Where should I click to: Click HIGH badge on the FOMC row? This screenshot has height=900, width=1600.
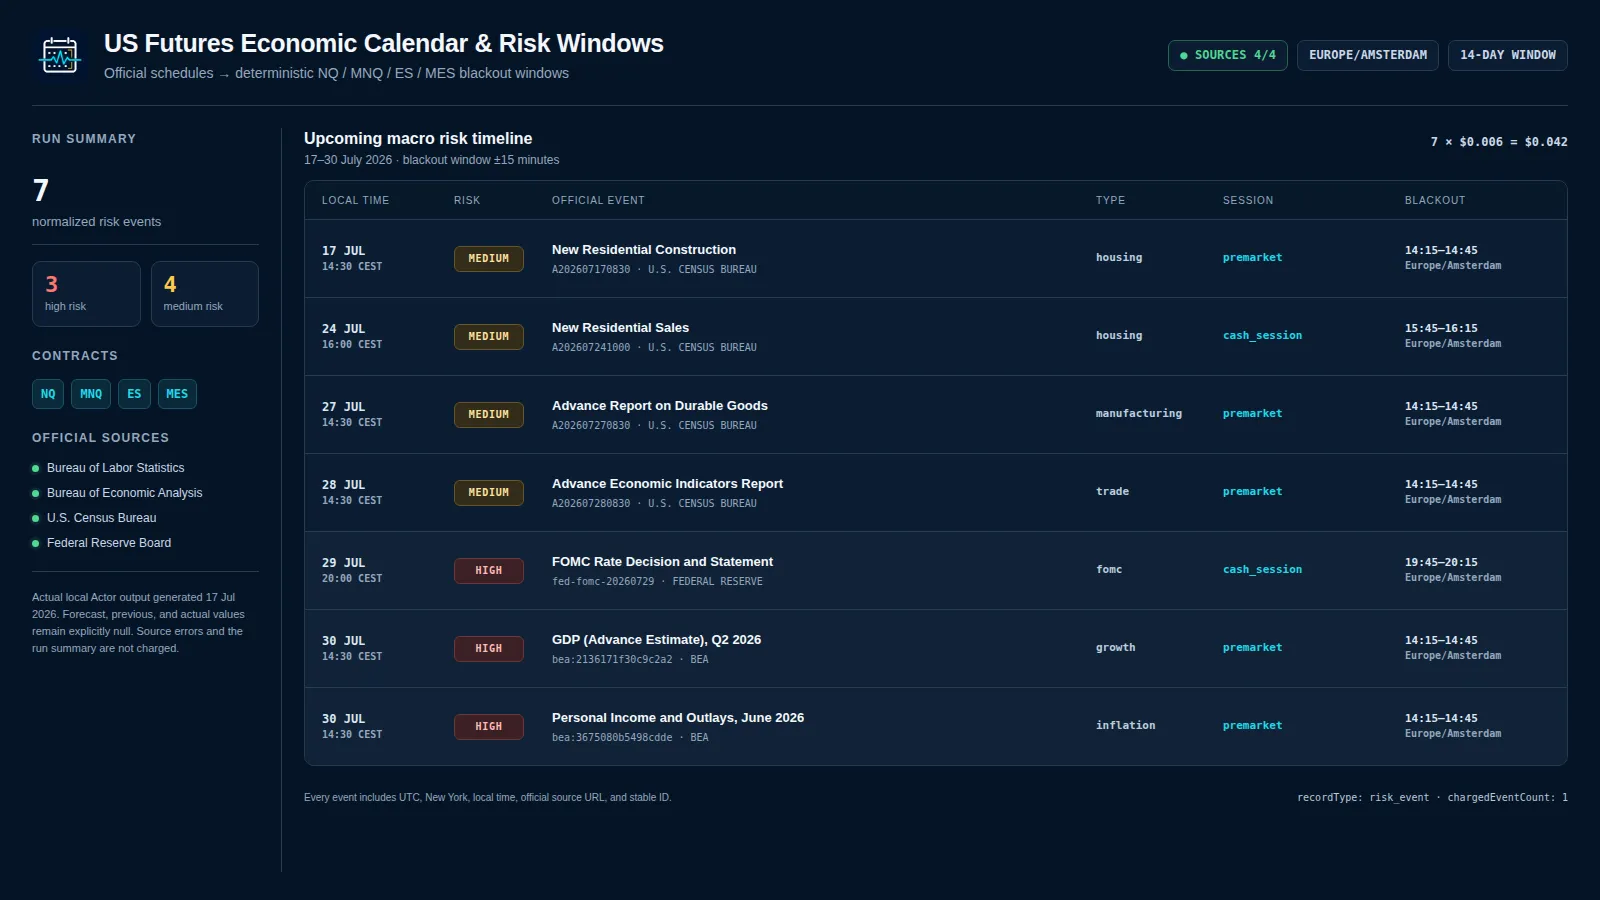point(489,571)
